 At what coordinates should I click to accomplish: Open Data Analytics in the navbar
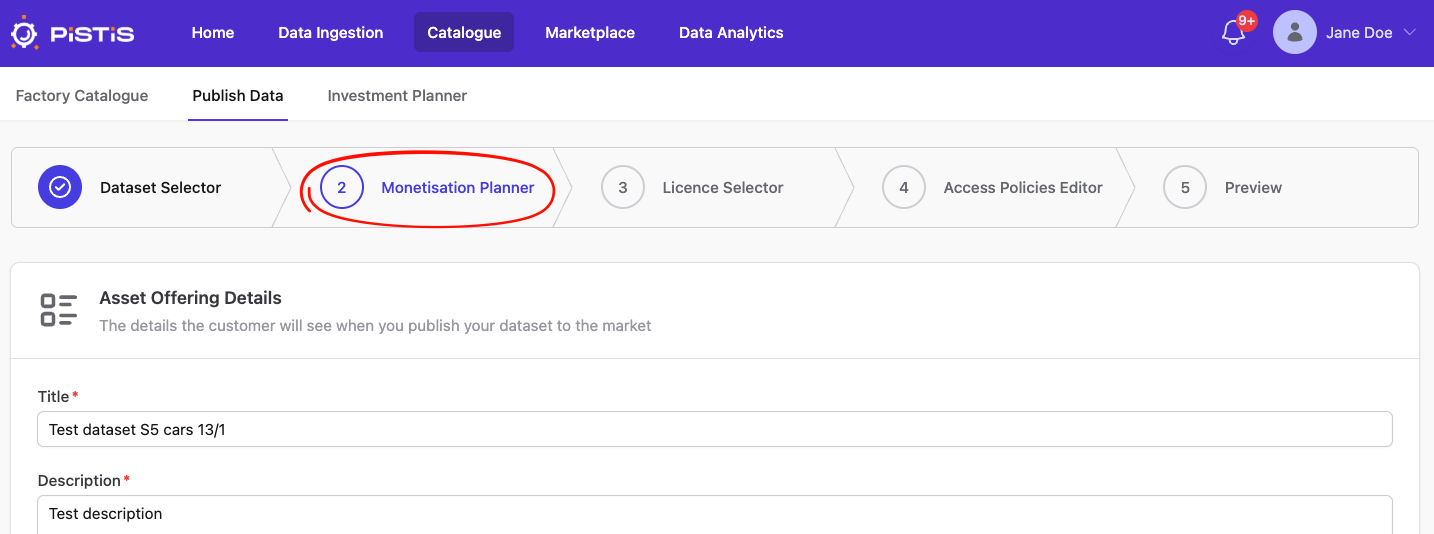tap(731, 33)
